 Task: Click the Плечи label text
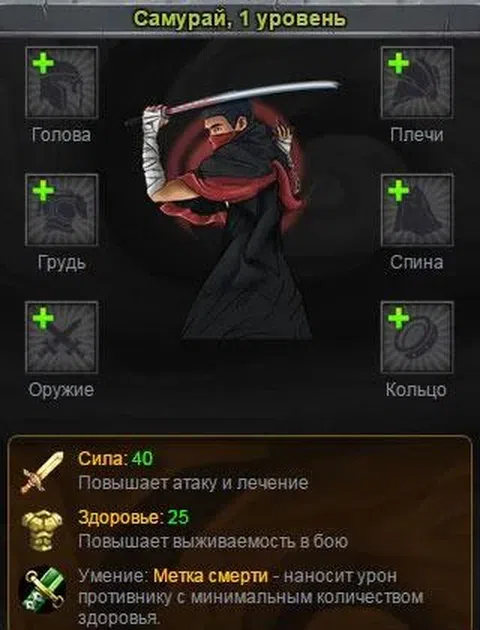tap(417, 135)
